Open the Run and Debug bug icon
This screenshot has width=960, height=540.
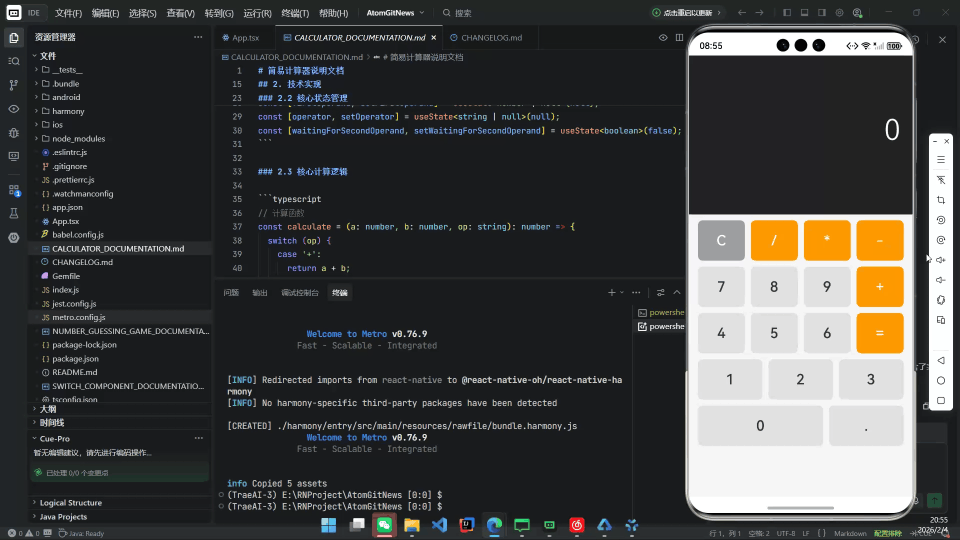[x=13, y=133]
